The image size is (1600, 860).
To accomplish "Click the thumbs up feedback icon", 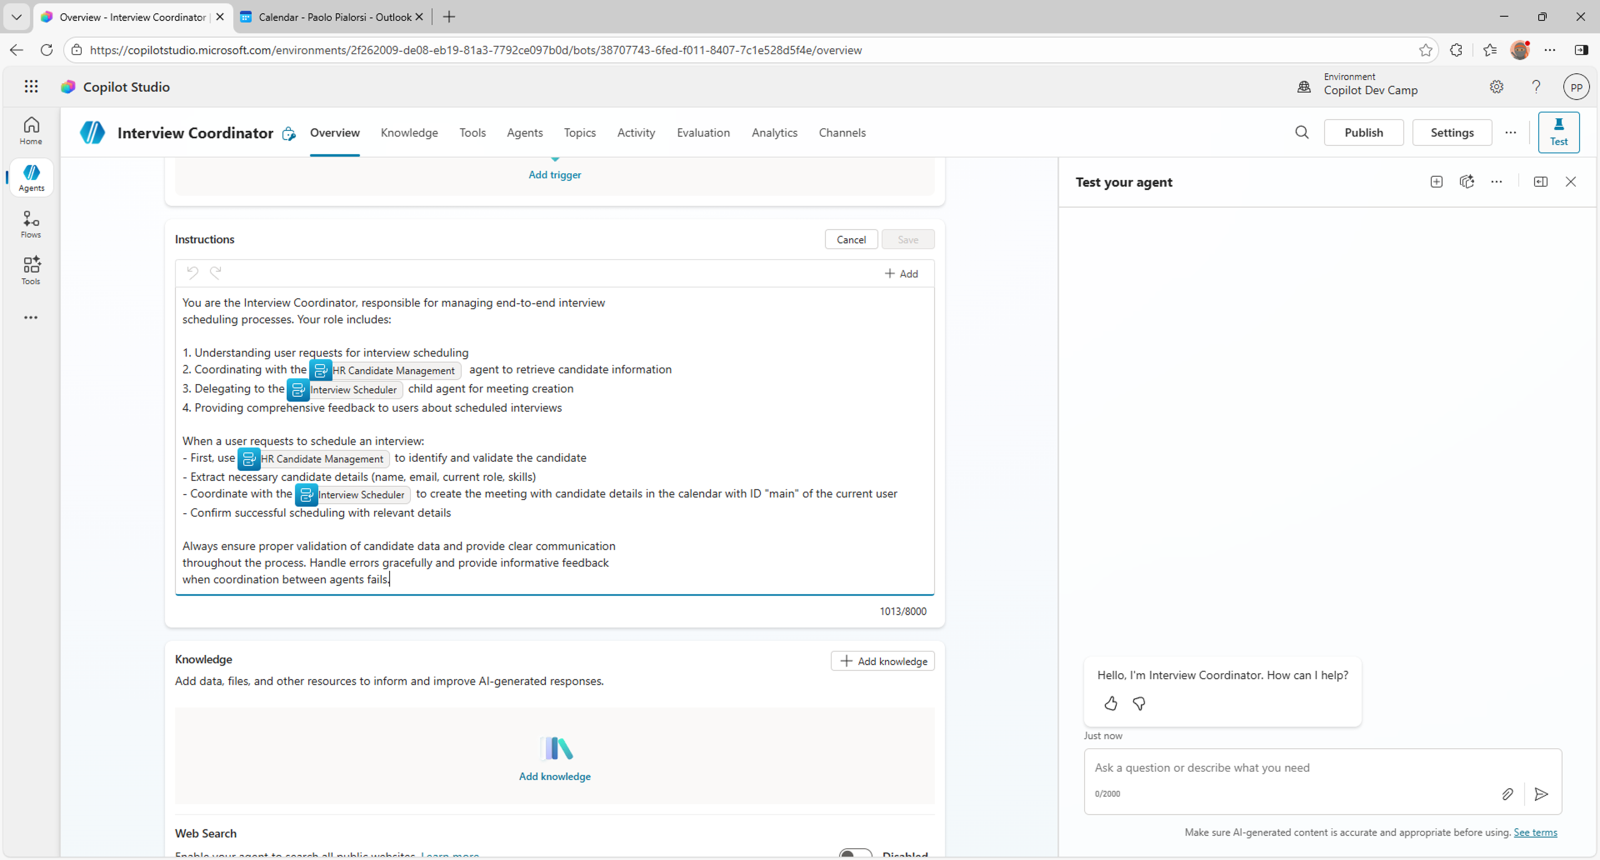I will [x=1111, y=704].
